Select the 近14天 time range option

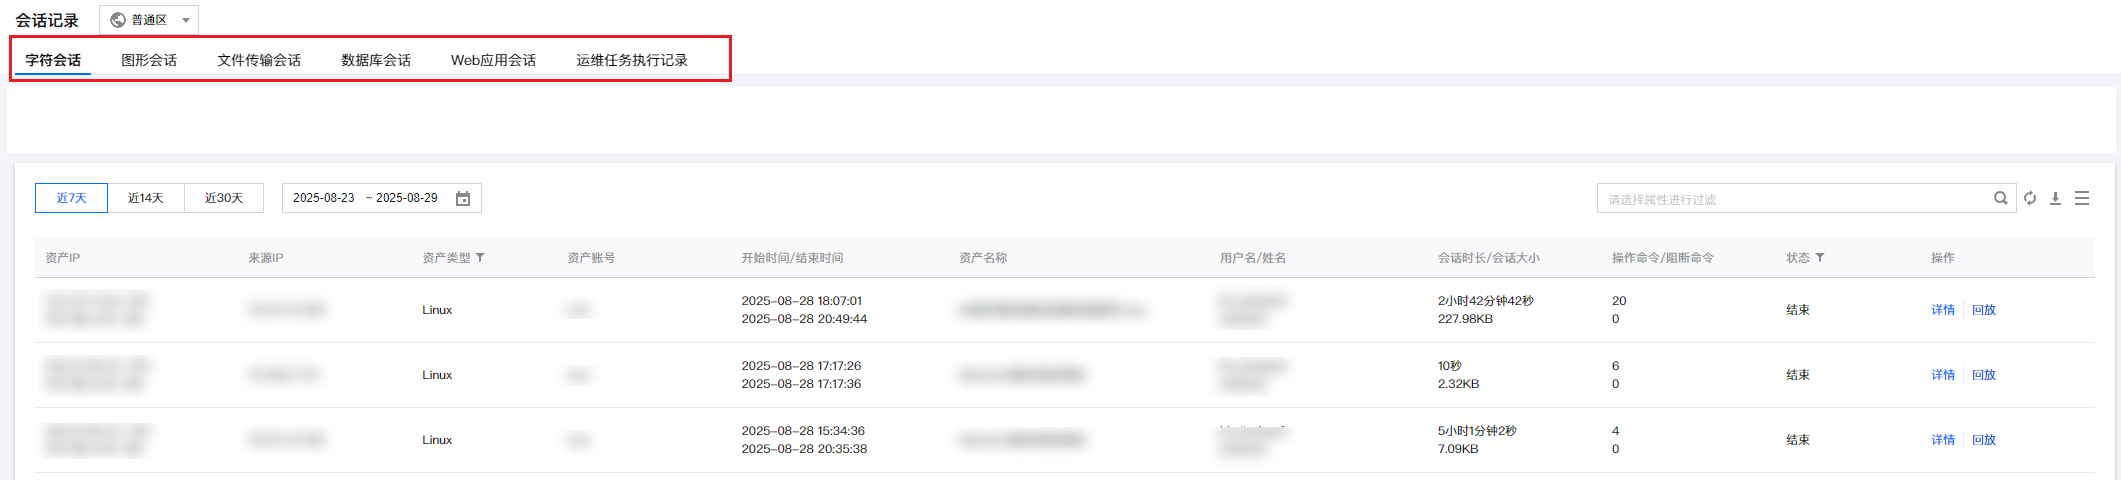coord(146,198)
